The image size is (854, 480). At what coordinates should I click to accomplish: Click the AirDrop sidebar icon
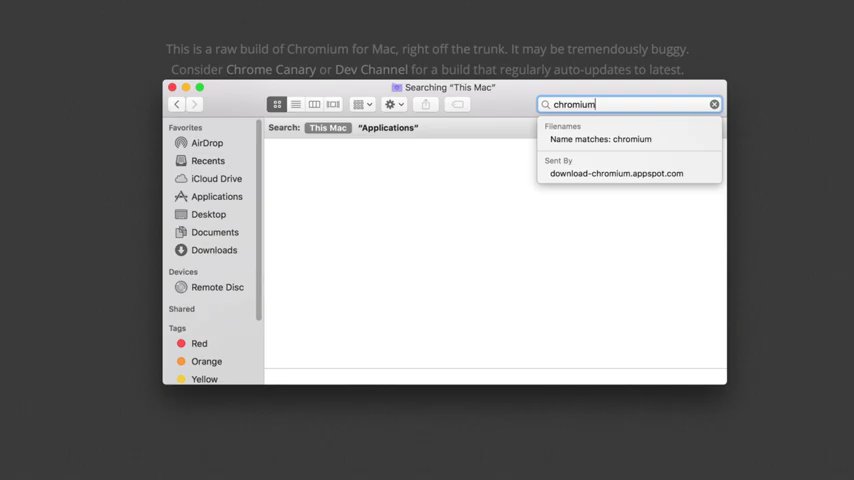(181, 143)
